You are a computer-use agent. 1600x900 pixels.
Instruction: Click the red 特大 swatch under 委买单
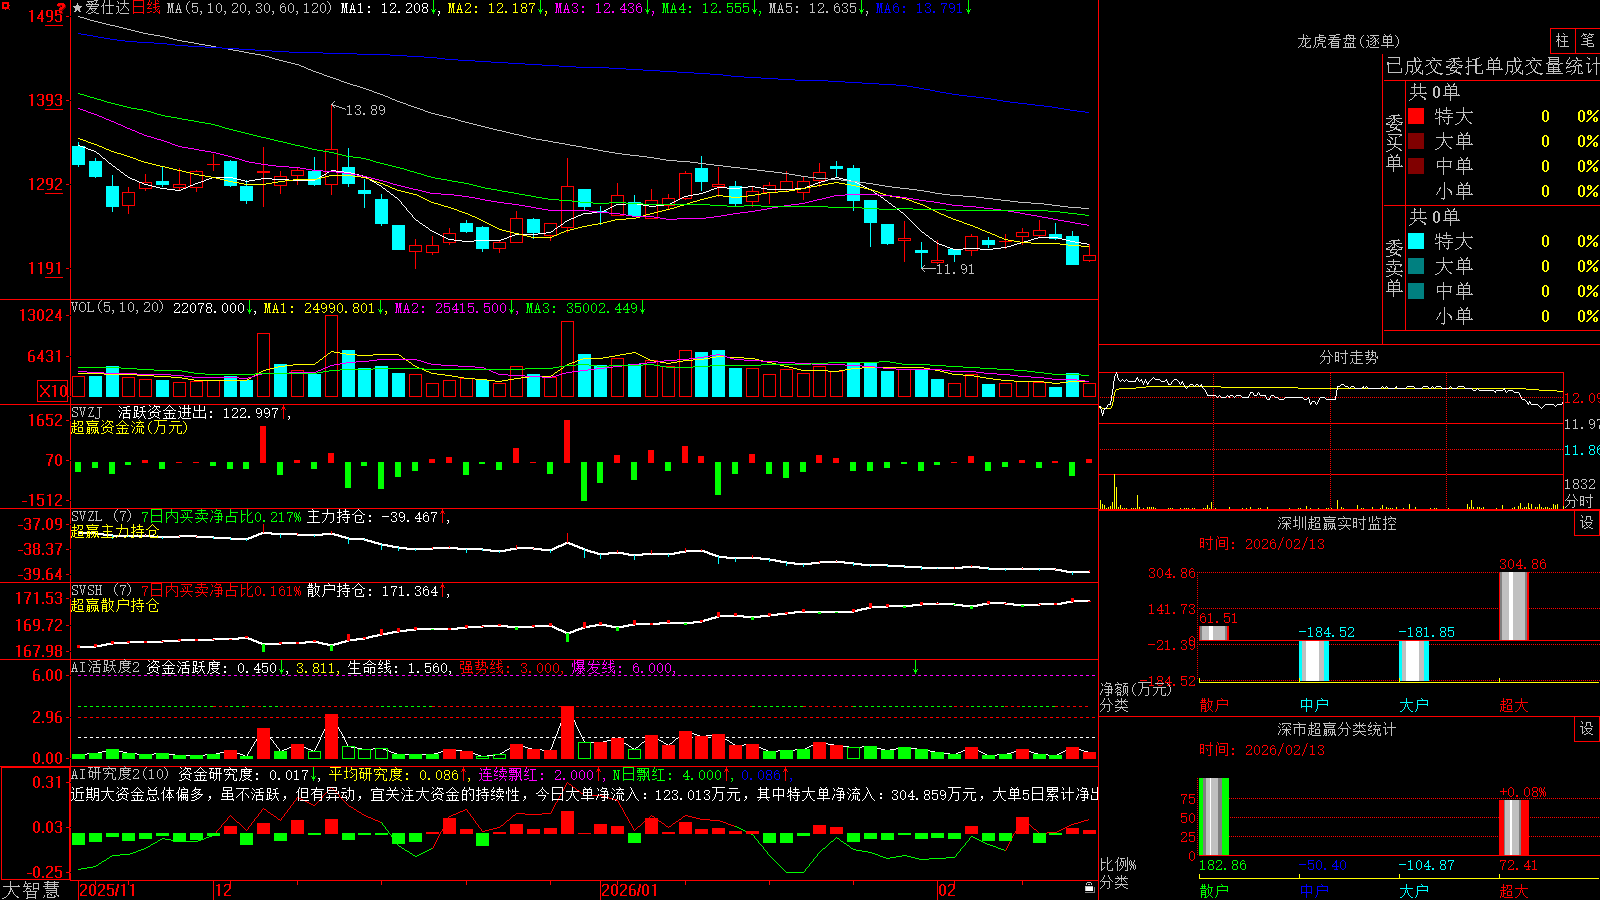[x=1416, y=116]
